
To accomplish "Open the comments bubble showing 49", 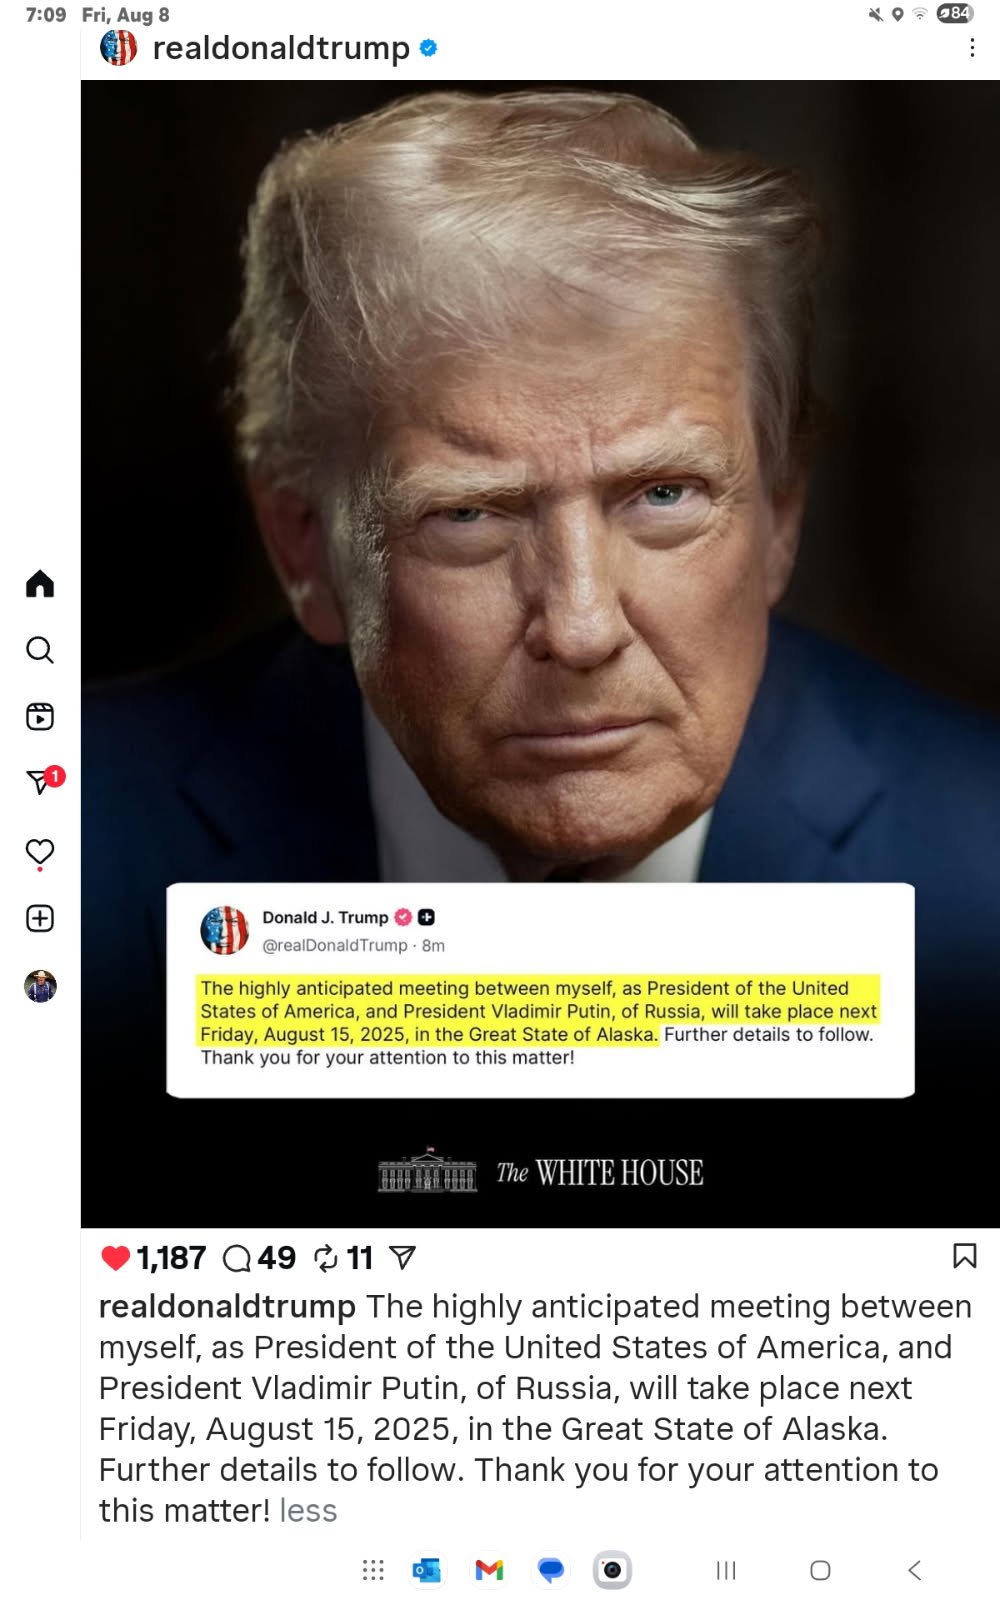I will [237, 1257].
